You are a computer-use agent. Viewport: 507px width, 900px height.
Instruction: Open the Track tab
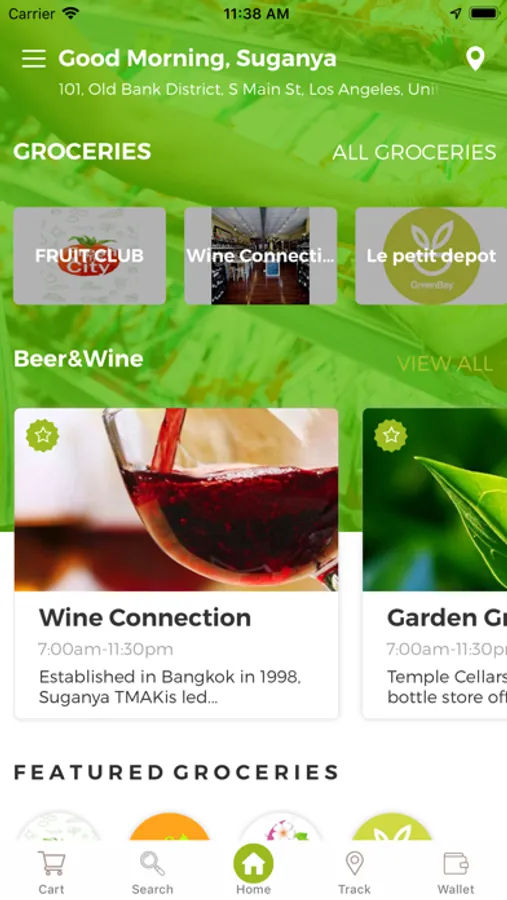[354, 872]
